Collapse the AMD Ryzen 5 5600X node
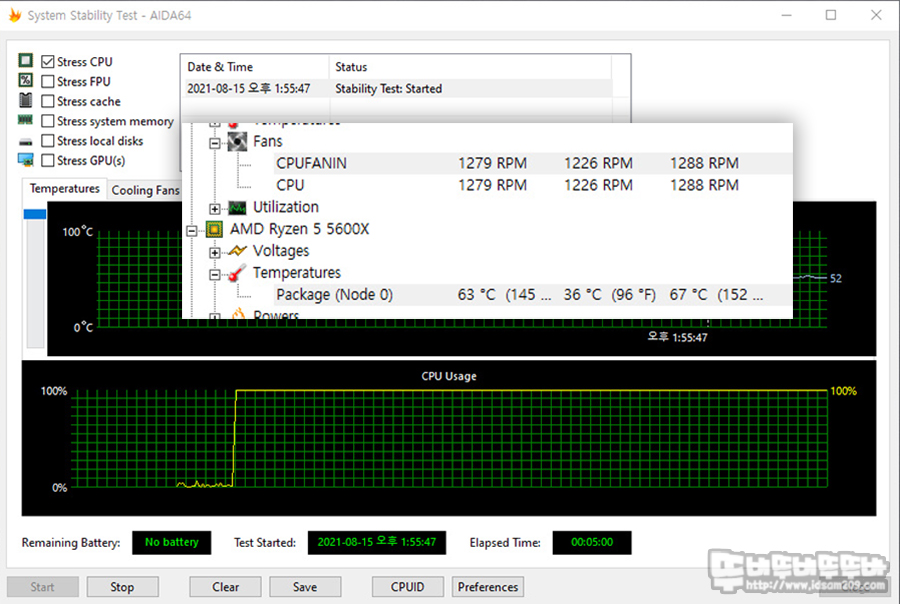The width and height of the screenshot is (900, 604). click(192, 231)
